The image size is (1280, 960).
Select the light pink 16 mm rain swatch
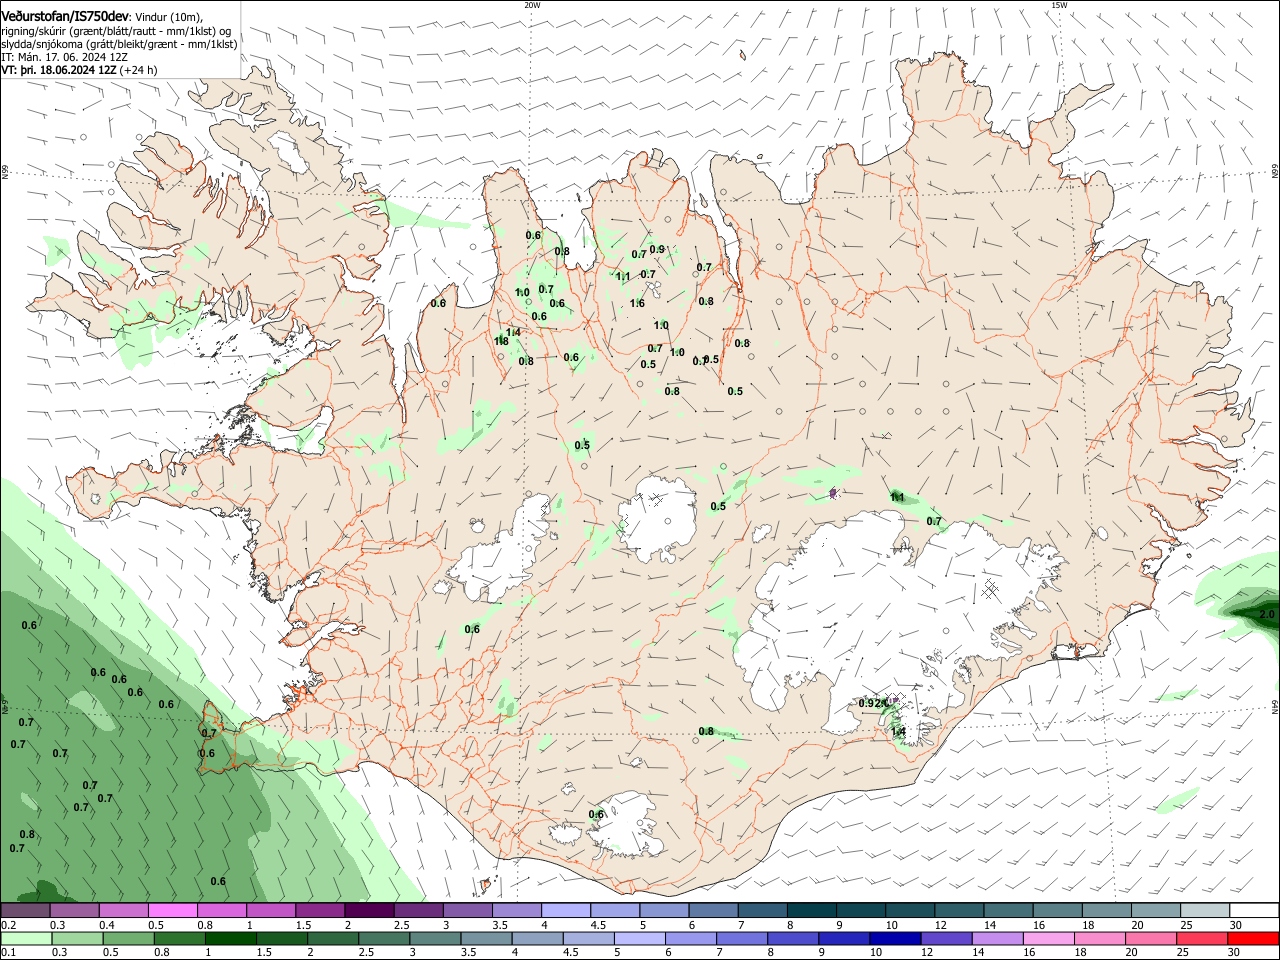pyautogui.click(x=1048, y=938)
